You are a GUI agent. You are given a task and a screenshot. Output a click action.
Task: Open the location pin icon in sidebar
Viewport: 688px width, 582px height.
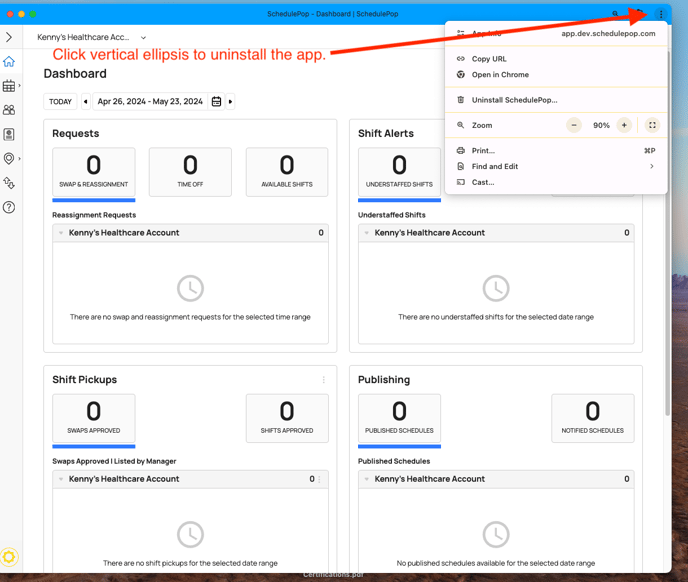tap(9, 158)
